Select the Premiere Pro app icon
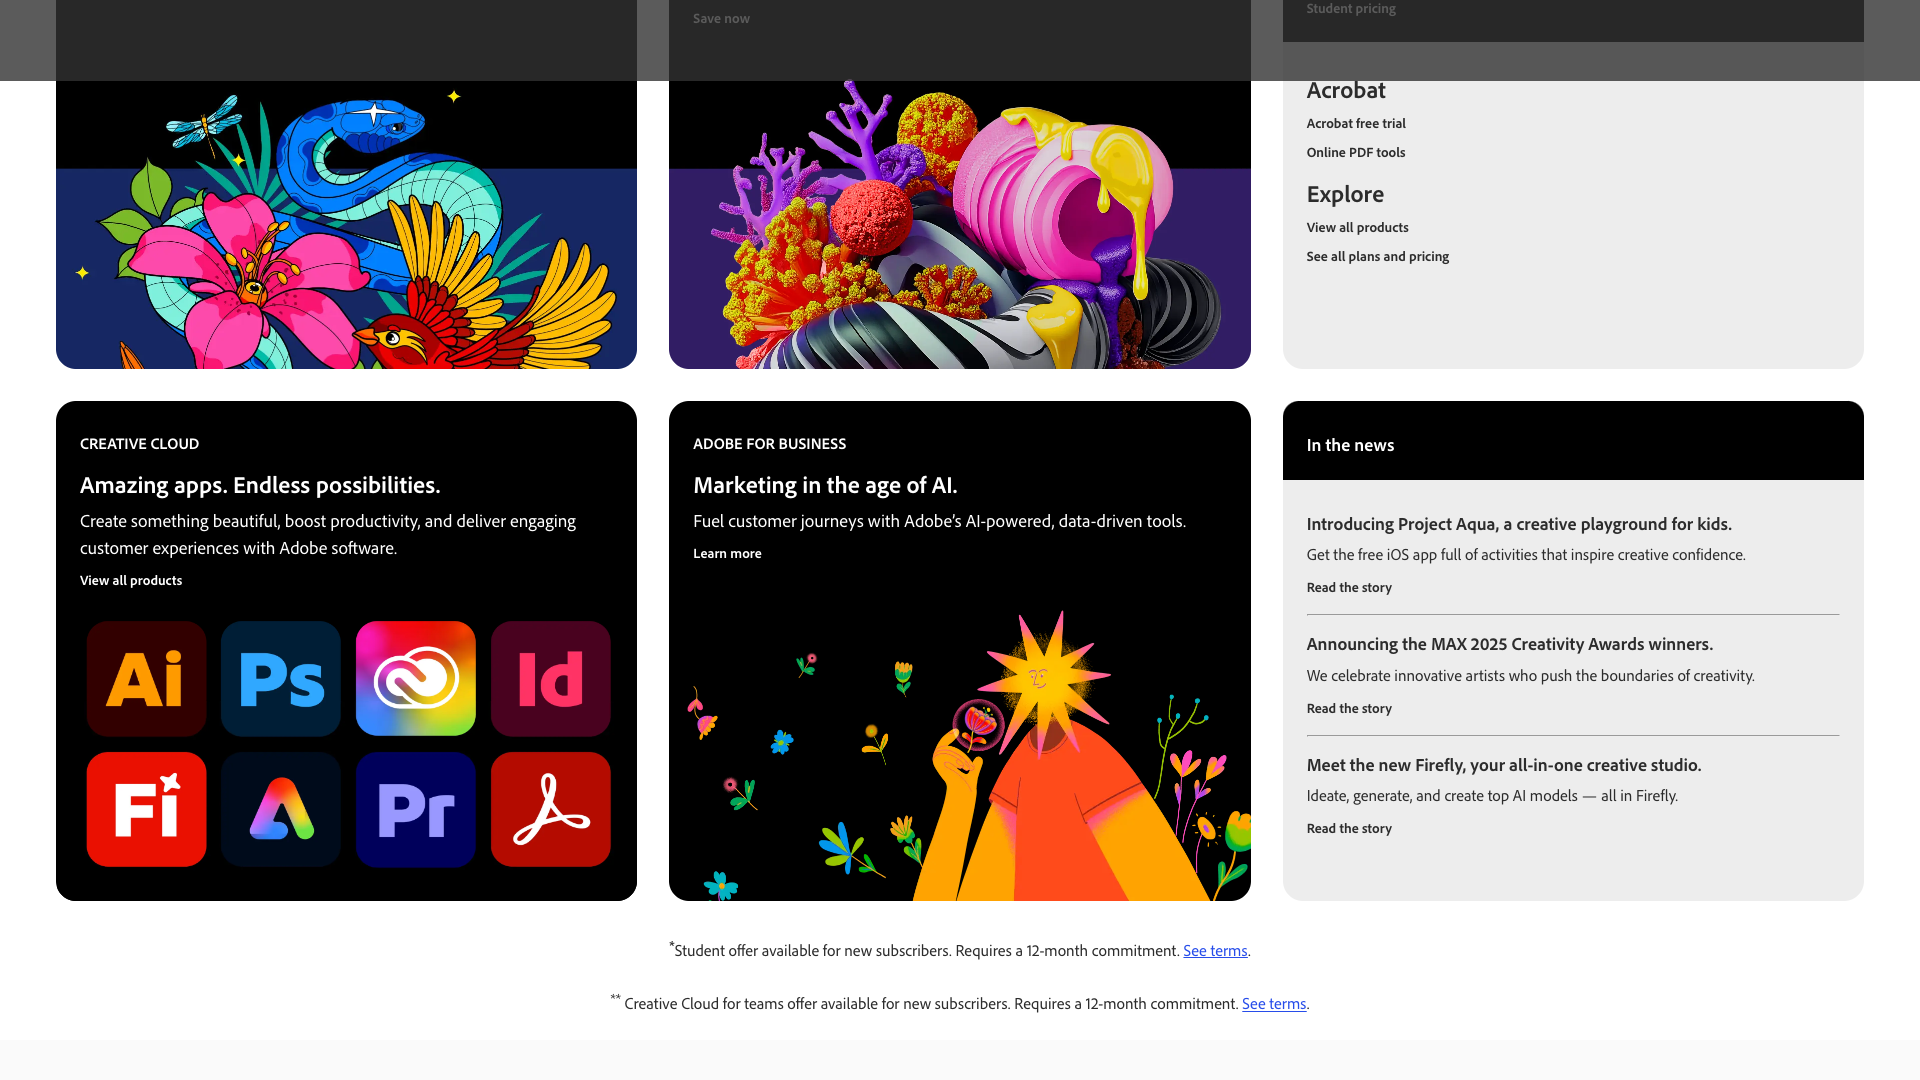The image size is (1920, 1080). [x=415, y=809]
